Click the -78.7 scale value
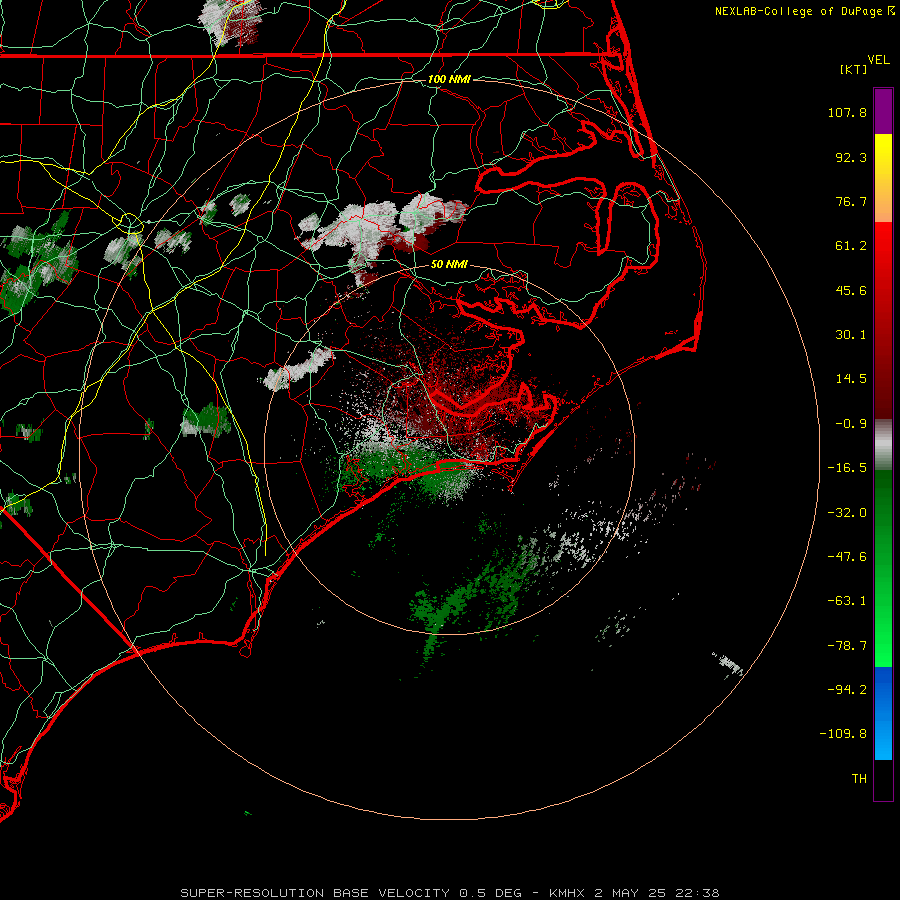Viewport: 900px width, 900px height. pos(847,646)
